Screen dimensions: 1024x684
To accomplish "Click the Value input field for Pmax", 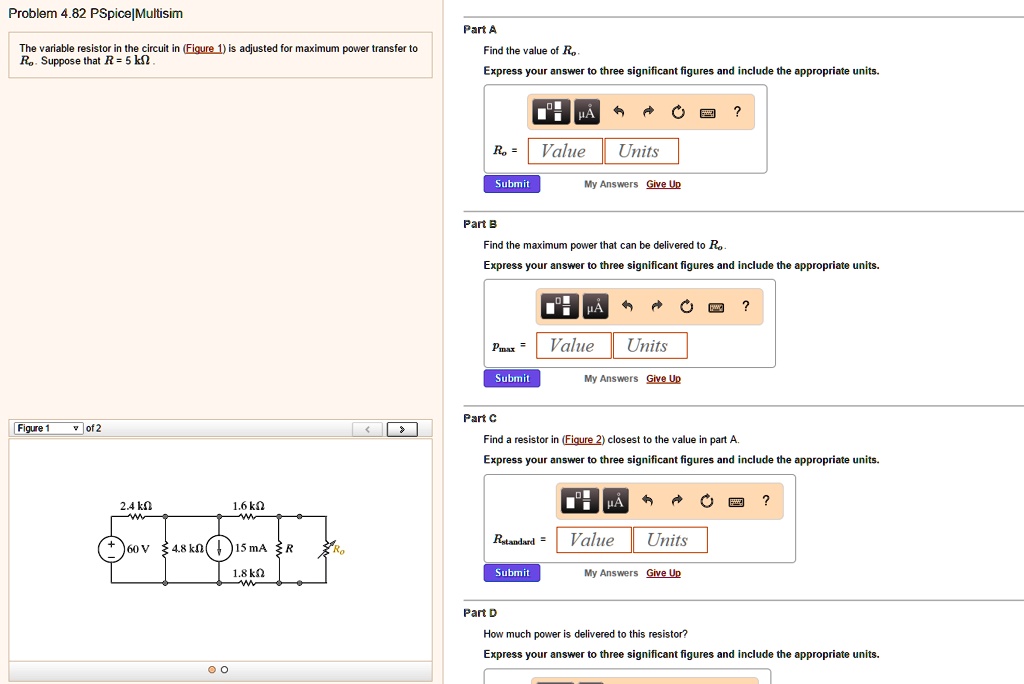I will (x=573, y=344).
